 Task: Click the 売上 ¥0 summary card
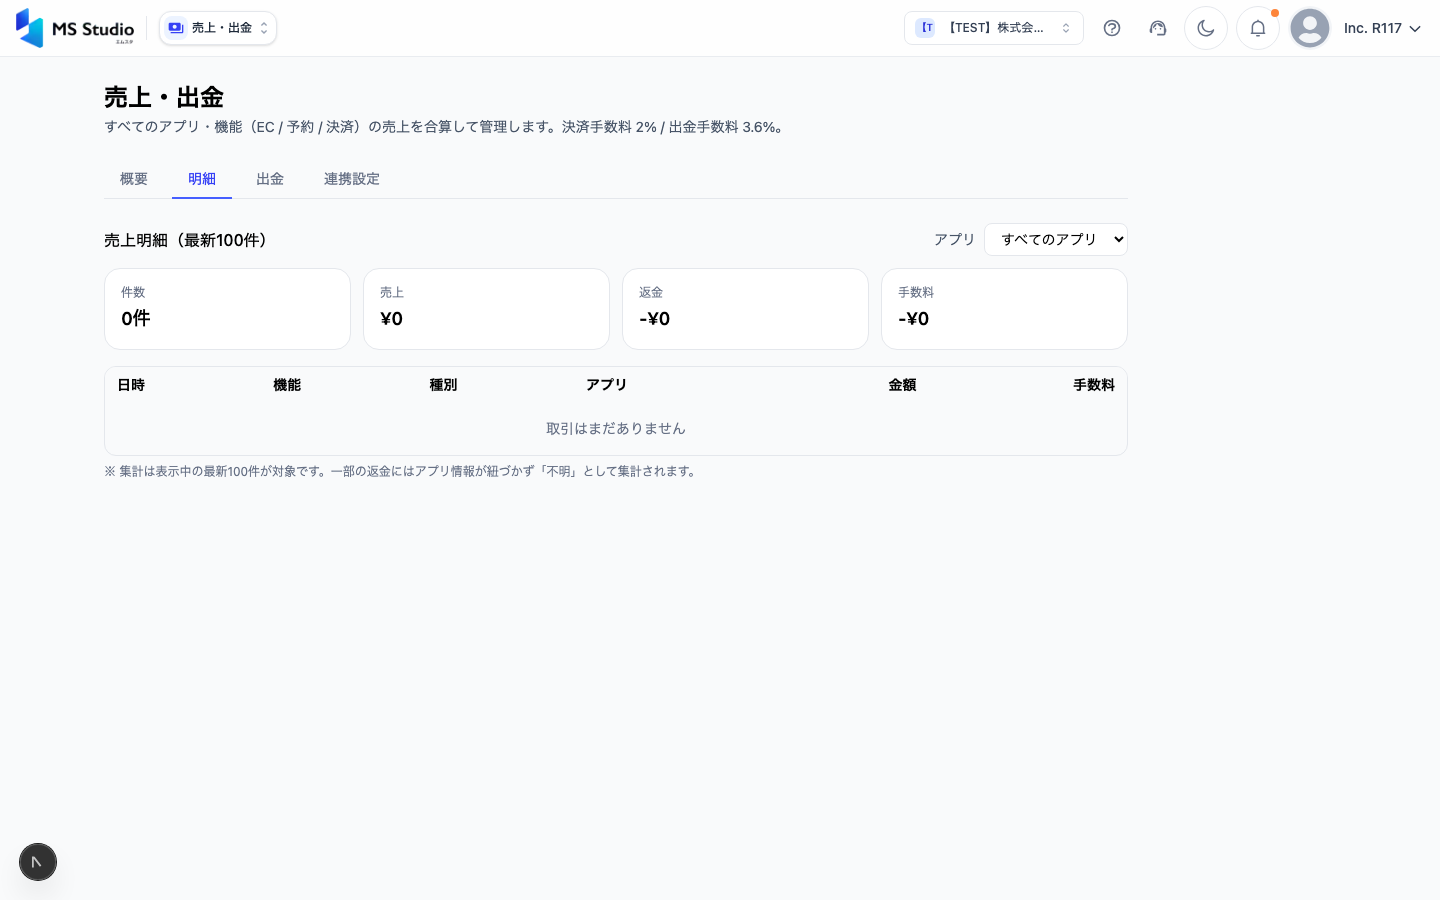click(x=486, y=309)
